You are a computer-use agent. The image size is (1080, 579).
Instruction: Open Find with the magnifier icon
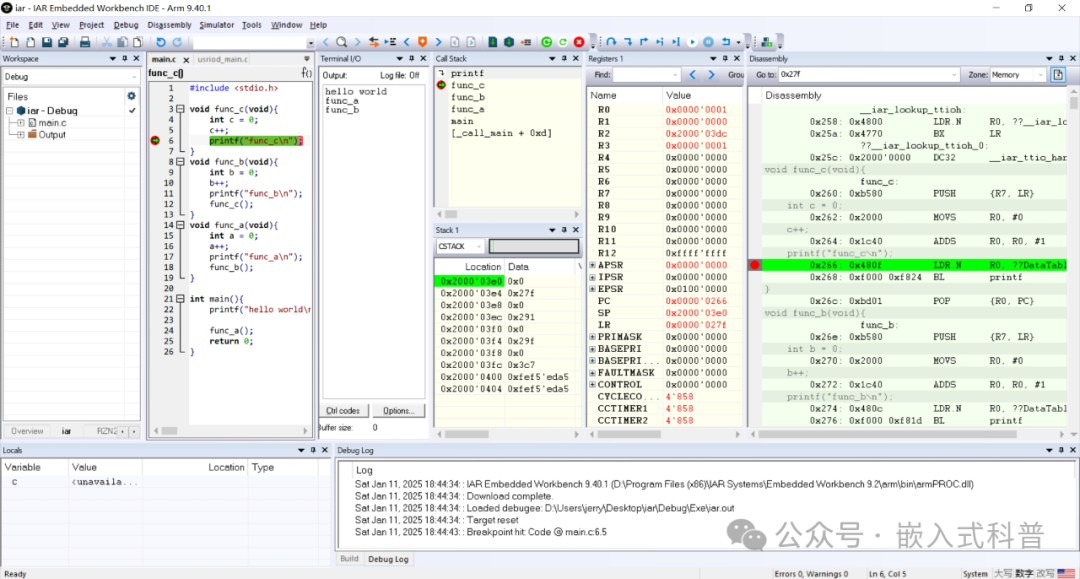pyautogui.click(x=341, y=42)
